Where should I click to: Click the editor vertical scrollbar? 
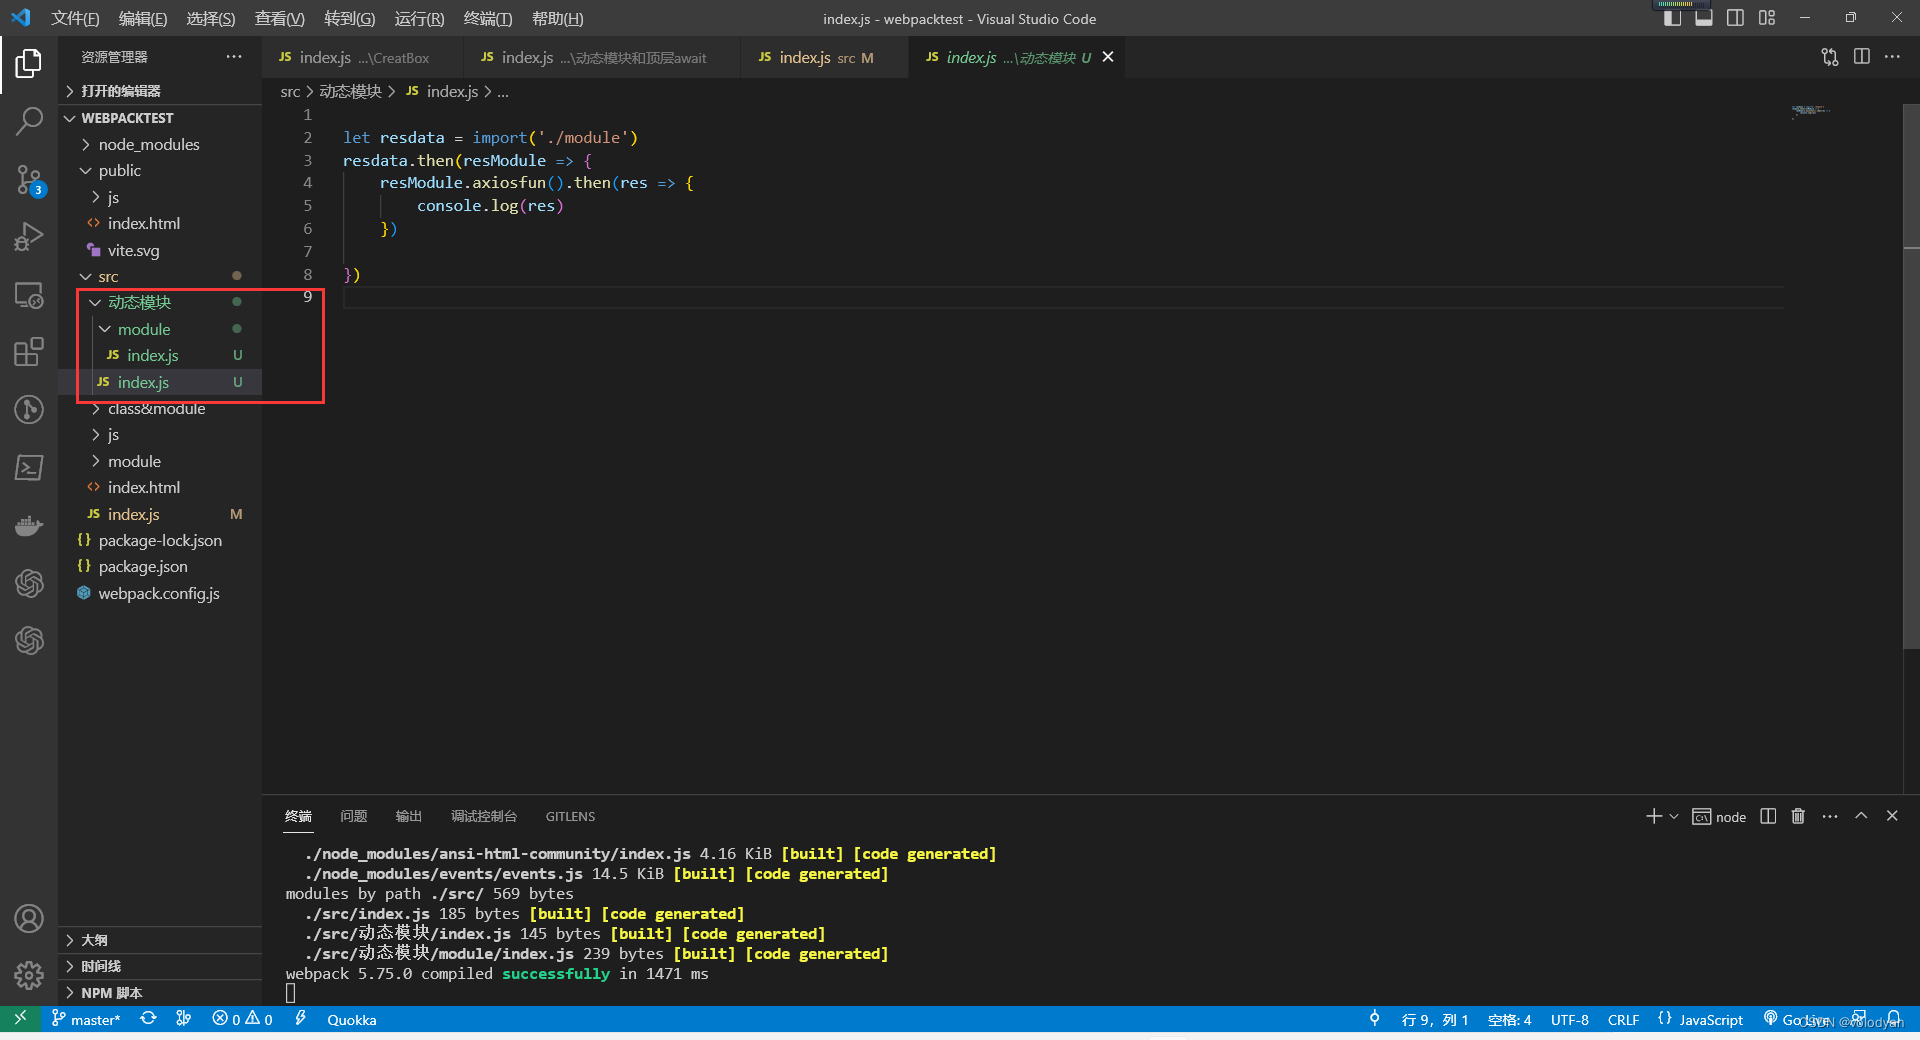pyautogui.click(x=1911, y=400)
